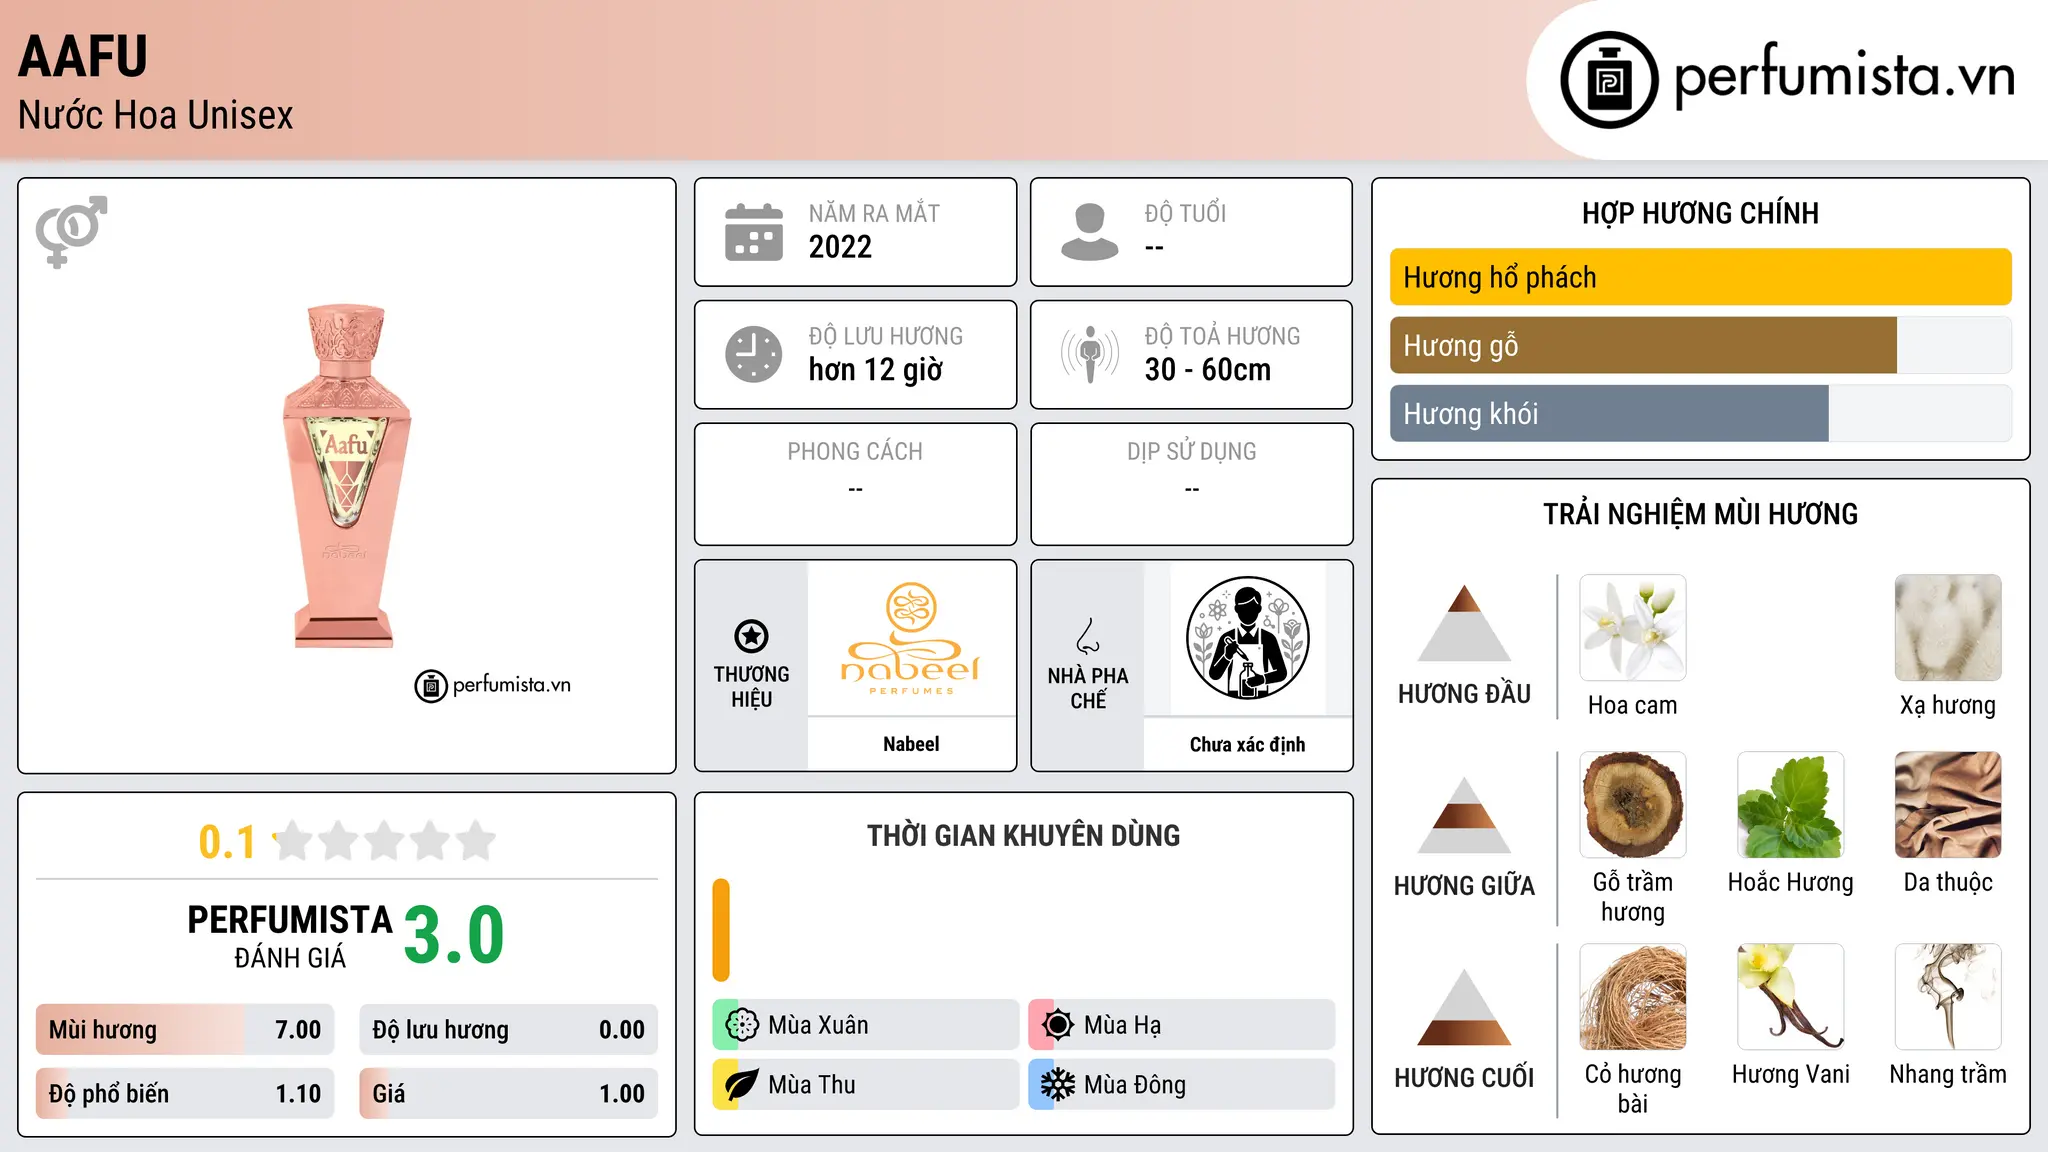The width and height of the screenshot is (2048, 1152).
Task: Click the Aafu perfume bottle photo
Action: tap(347, 476)
